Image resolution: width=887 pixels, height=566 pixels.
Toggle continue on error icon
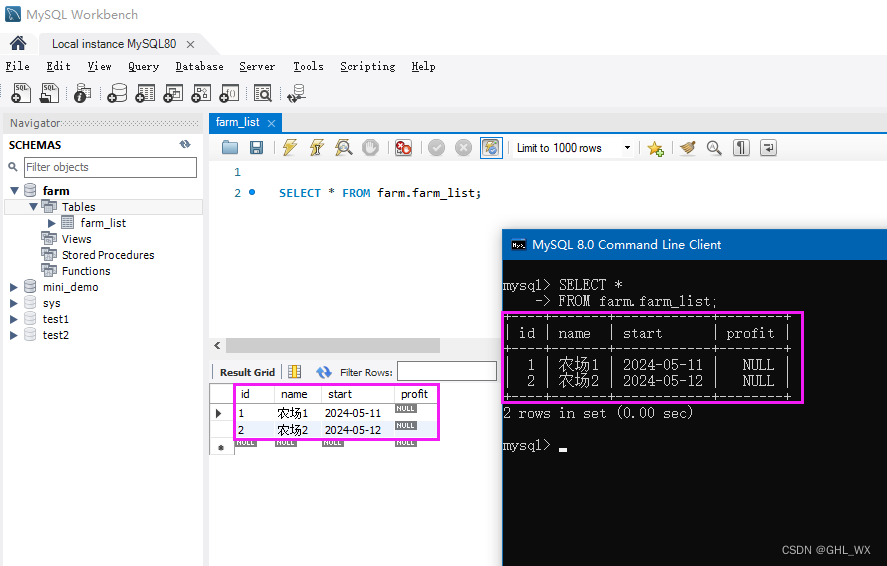(403, 148)
